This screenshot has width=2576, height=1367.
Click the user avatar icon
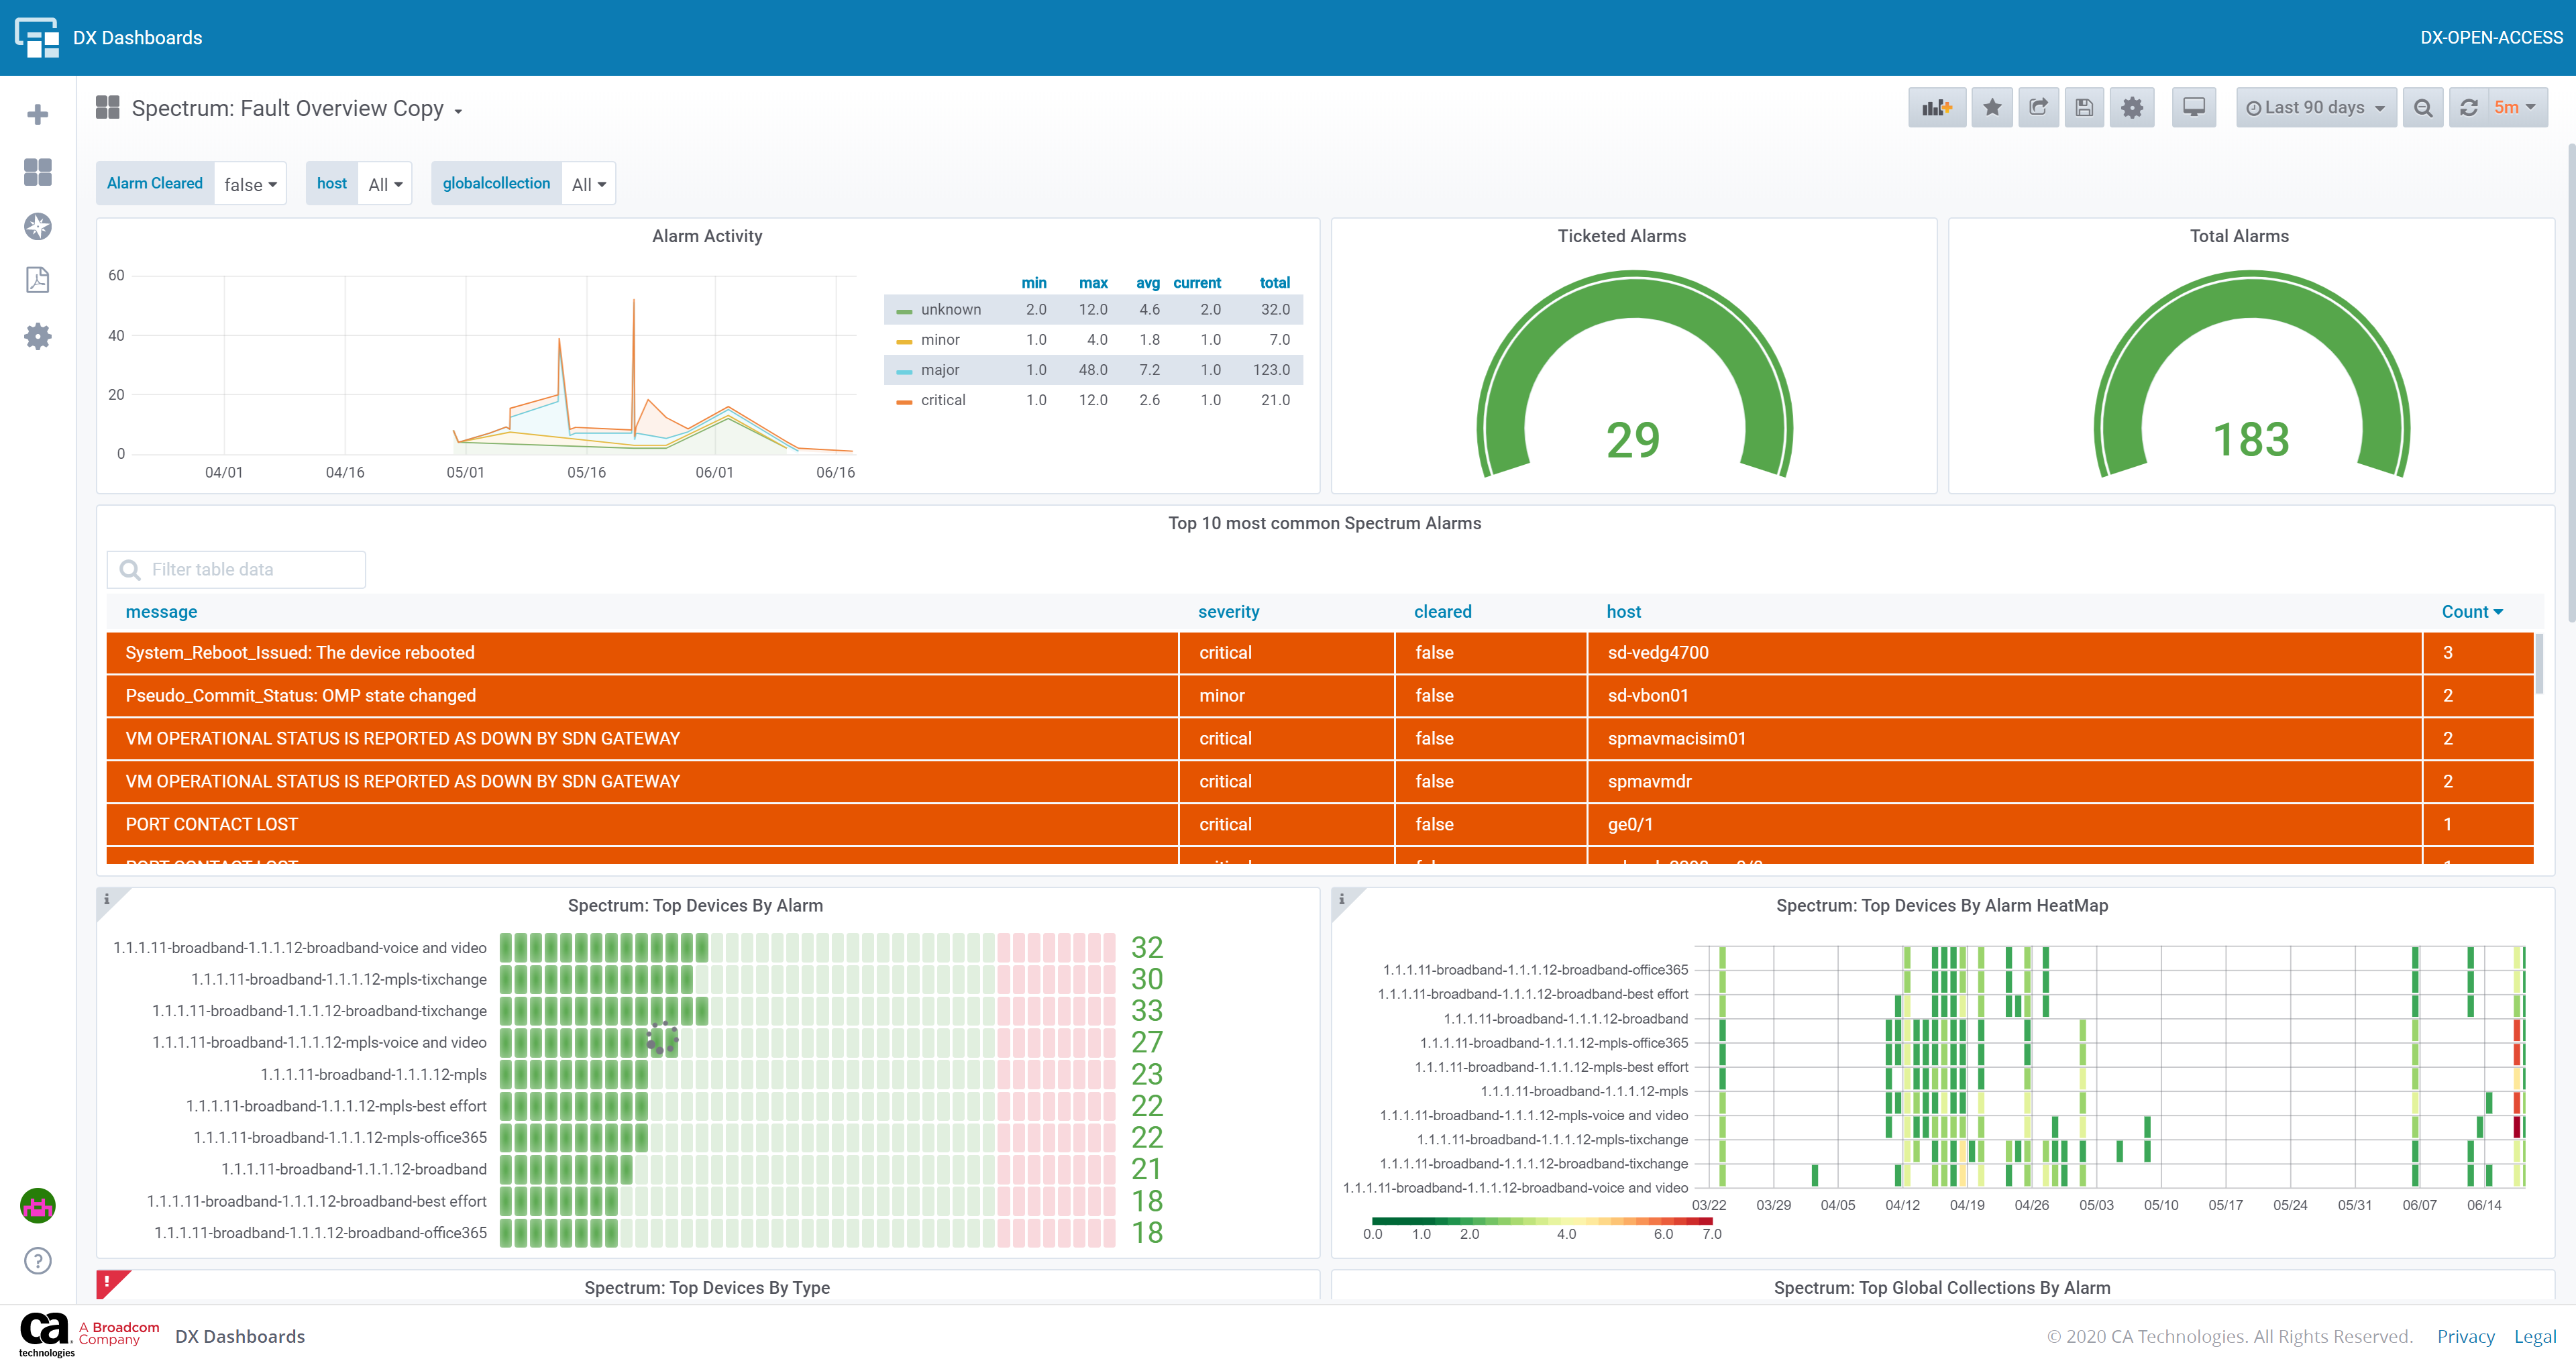(38, 1206)
